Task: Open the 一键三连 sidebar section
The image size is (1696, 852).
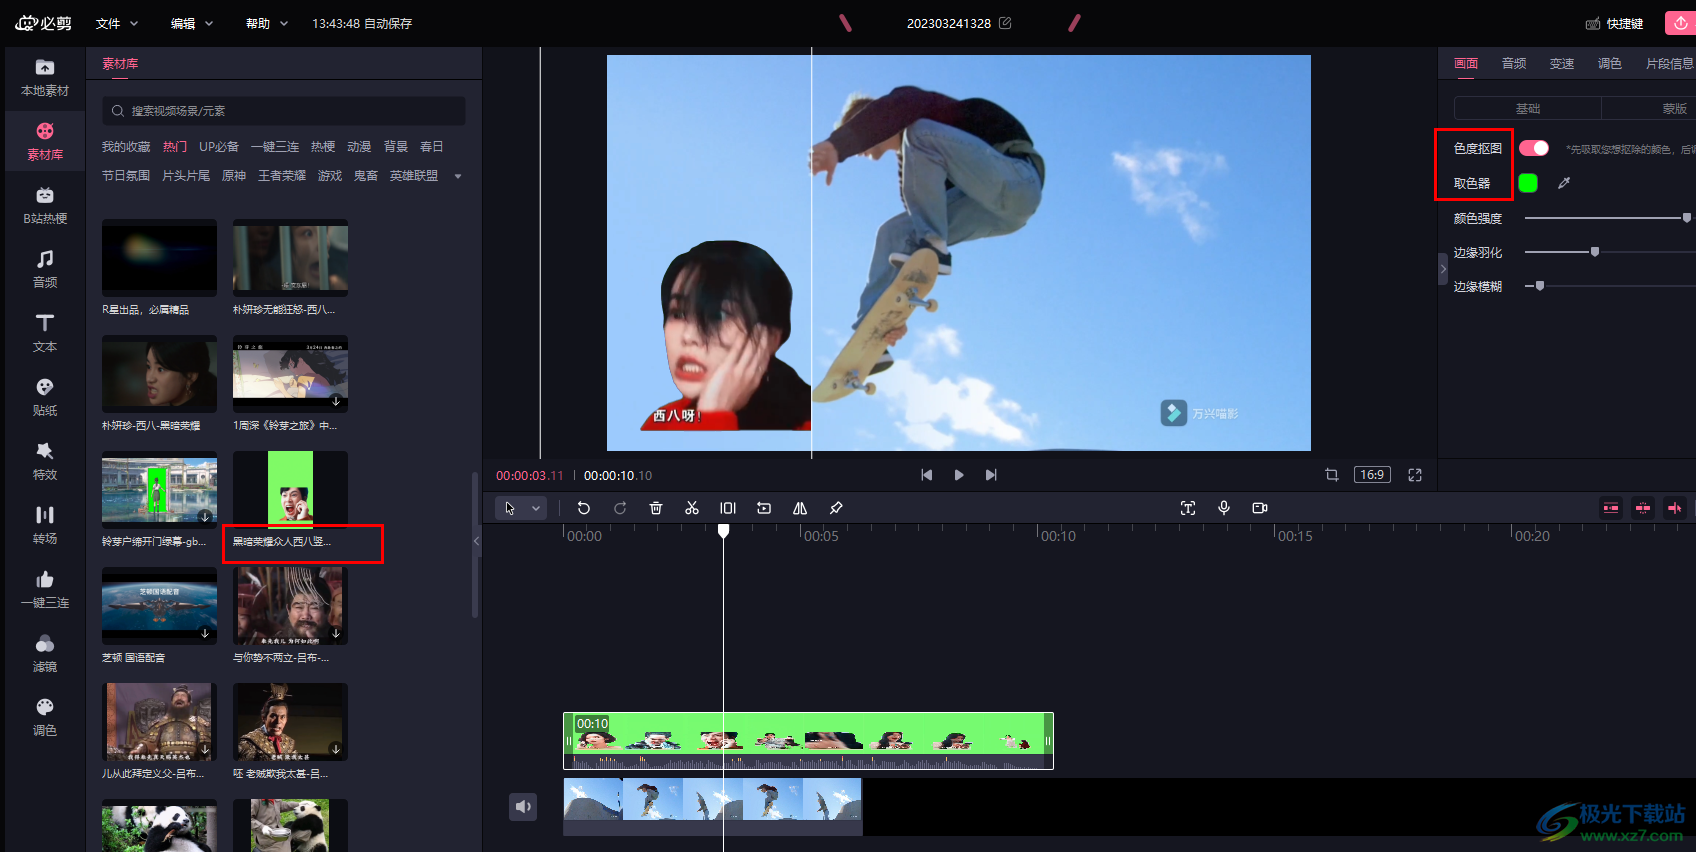Action: (x=45, y=590)
